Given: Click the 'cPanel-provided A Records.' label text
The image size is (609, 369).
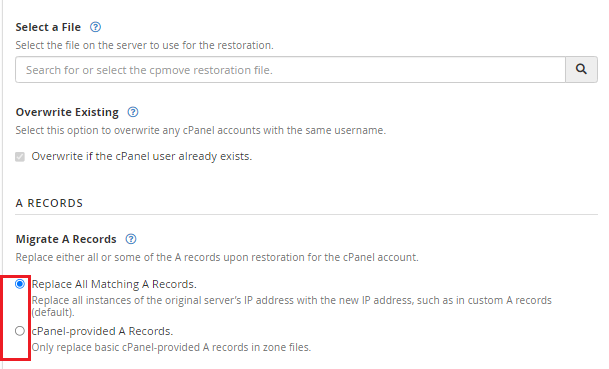Looking at the screenshot, I should coord(102,331).
